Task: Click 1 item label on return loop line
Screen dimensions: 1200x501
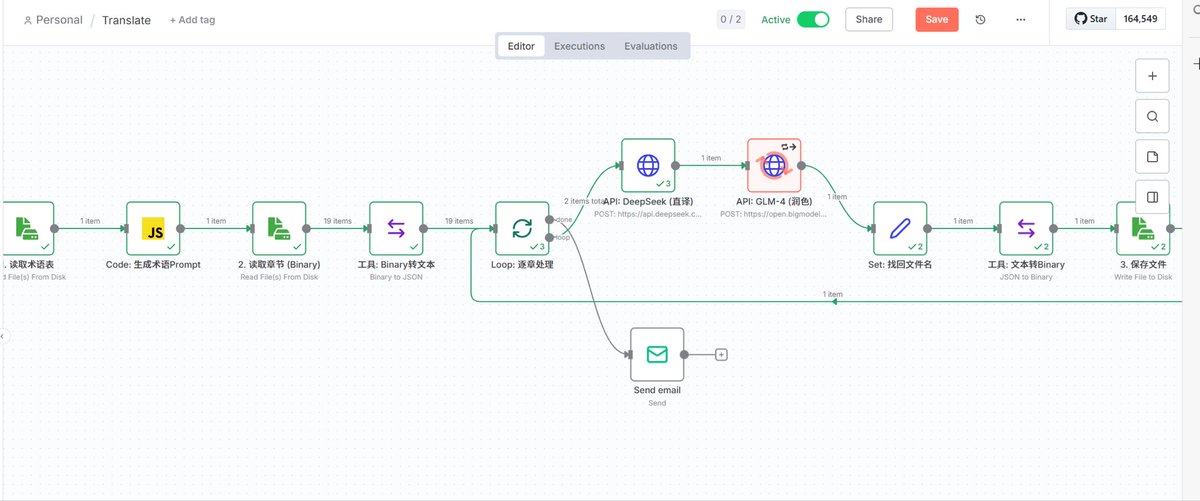Action: (x=832, y=294)
